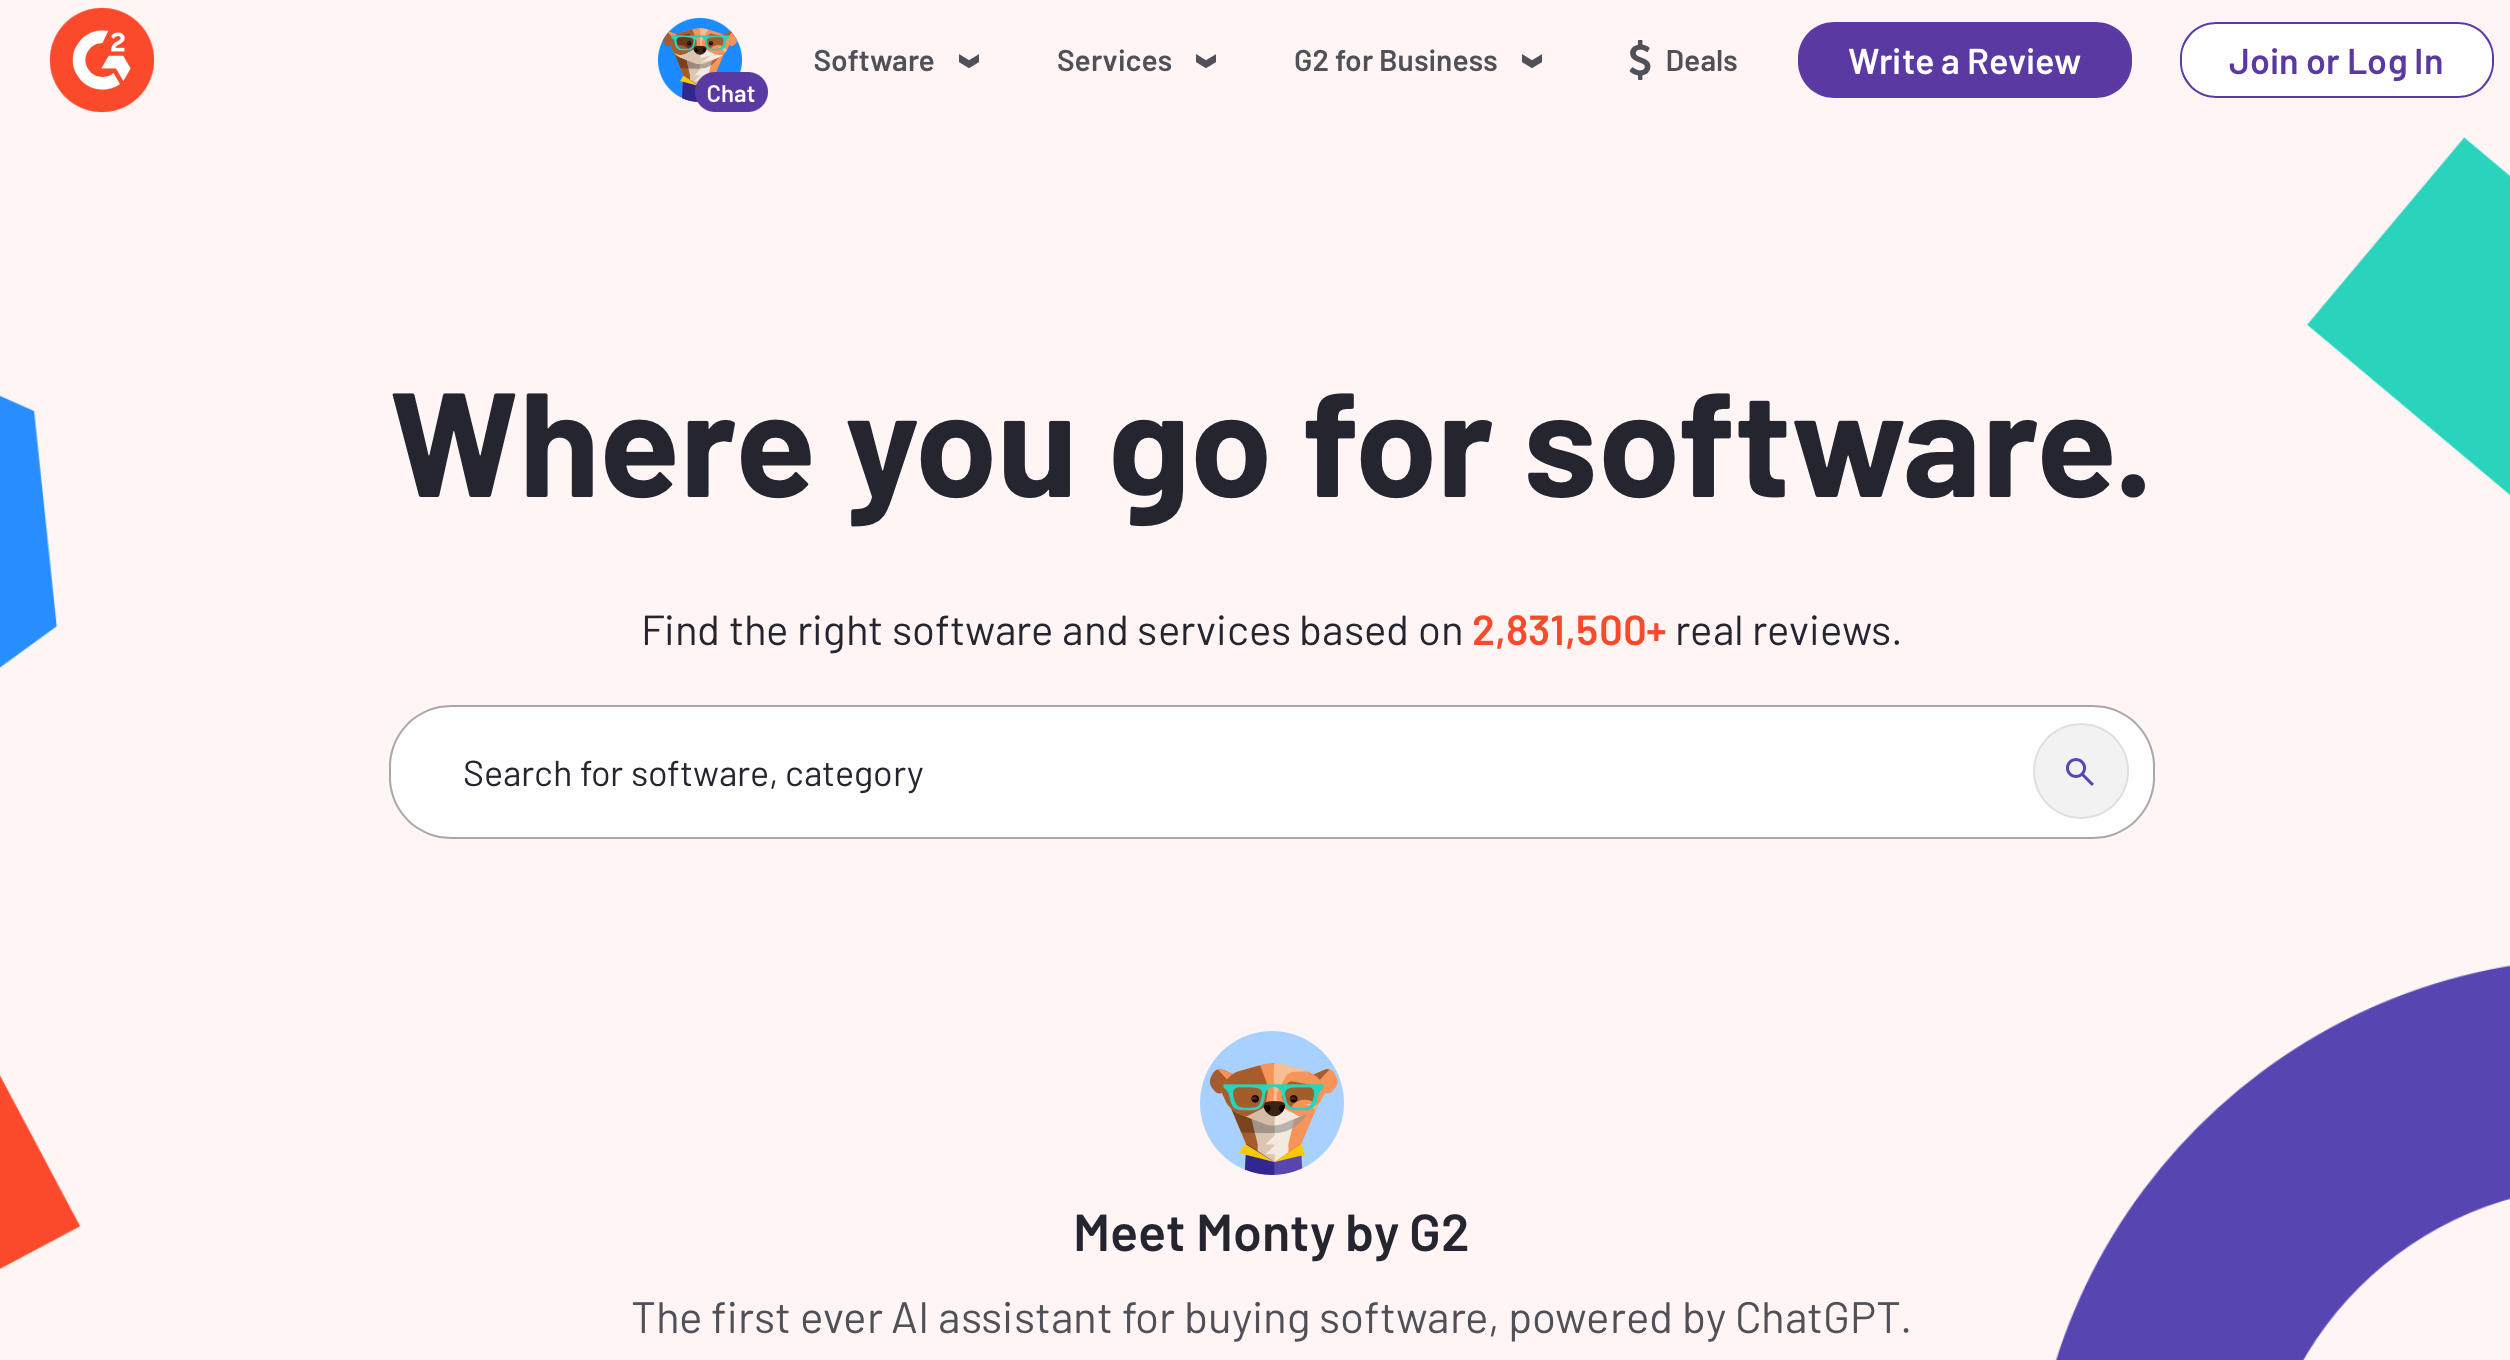Open the Monty chat assistant
Image resolution: width=2510 pixels, height=1360 pixels.
click(x=705, y=62)
